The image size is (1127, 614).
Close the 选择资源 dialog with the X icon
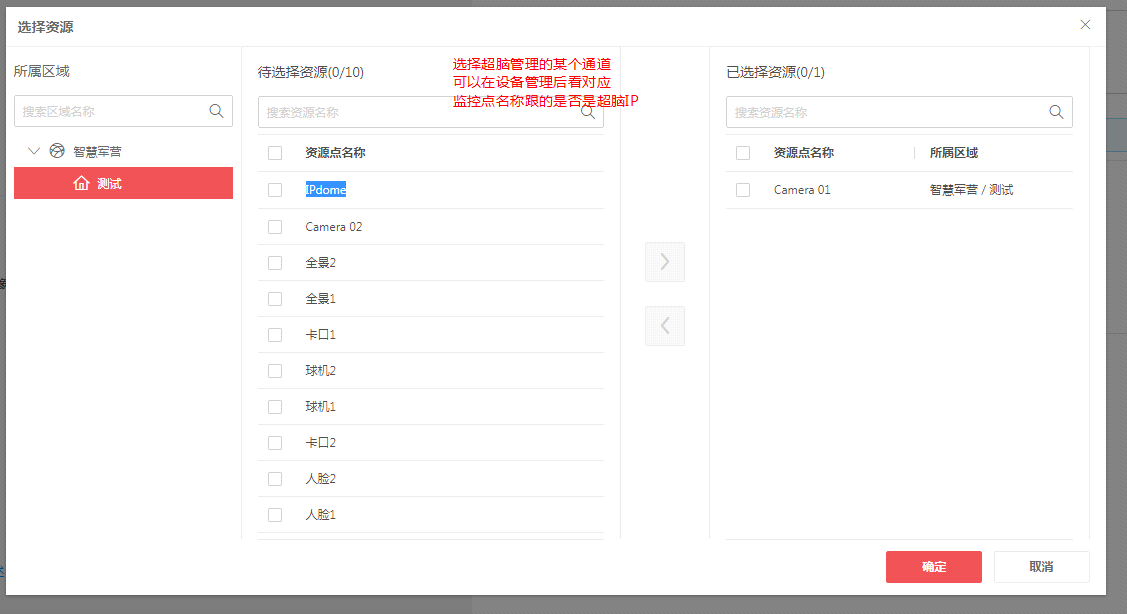click(x=1085, y=24)
